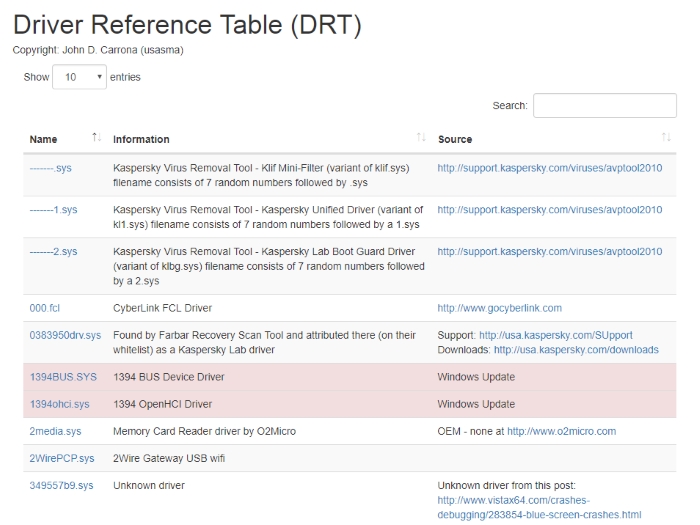Sort by Information column arrows icon
Image resolution: width=700 pixels, height=525 pixels.
(421, 138)
